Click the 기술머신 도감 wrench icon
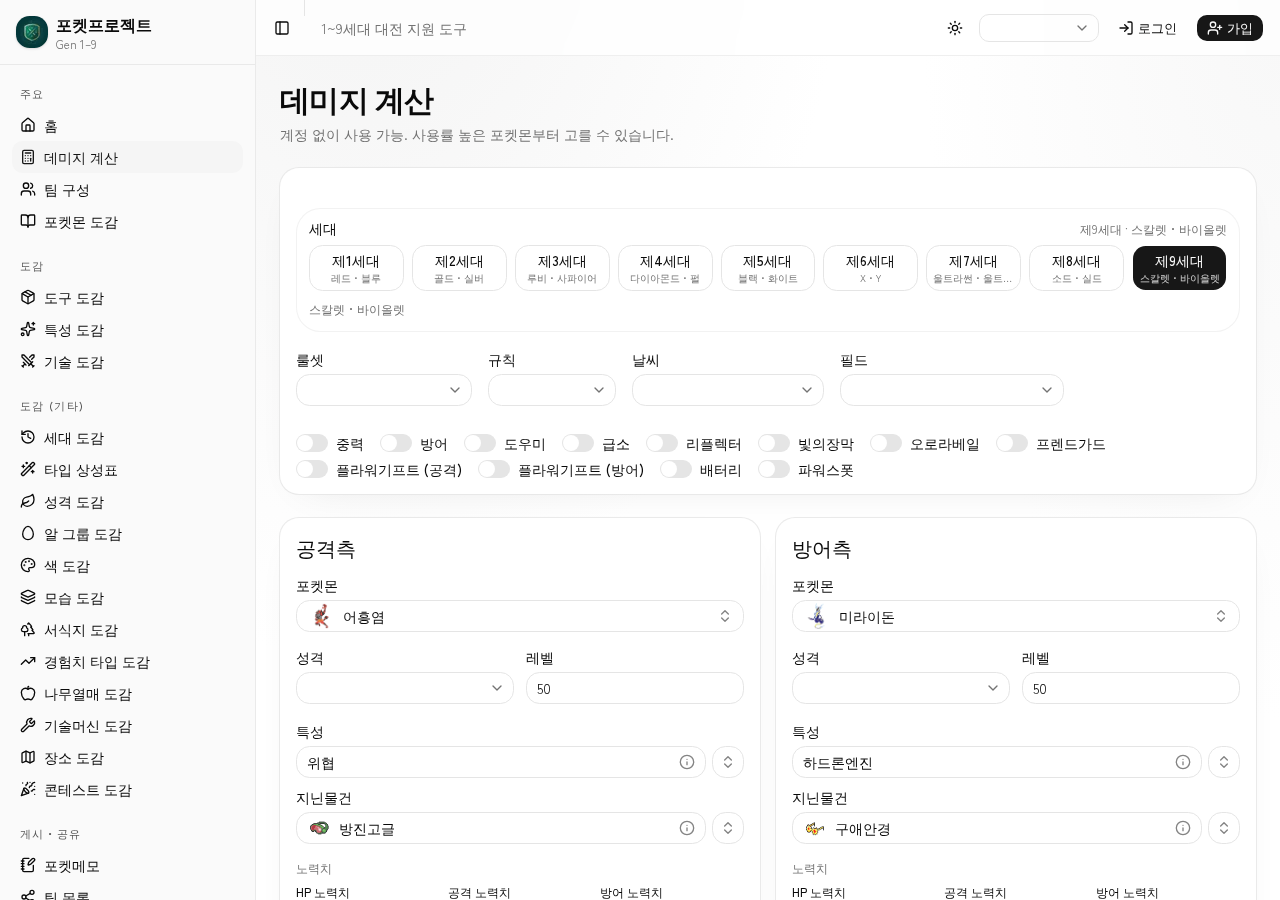The width and height of the screenshot is (1280, 900). [28, 725]
